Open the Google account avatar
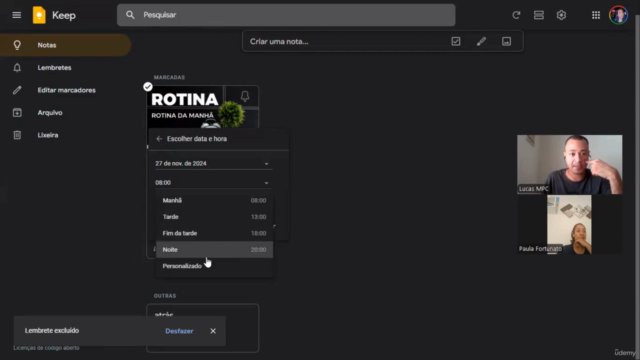Image resolution: width=640 pixels, height=360 pixels. coord(618,15)
